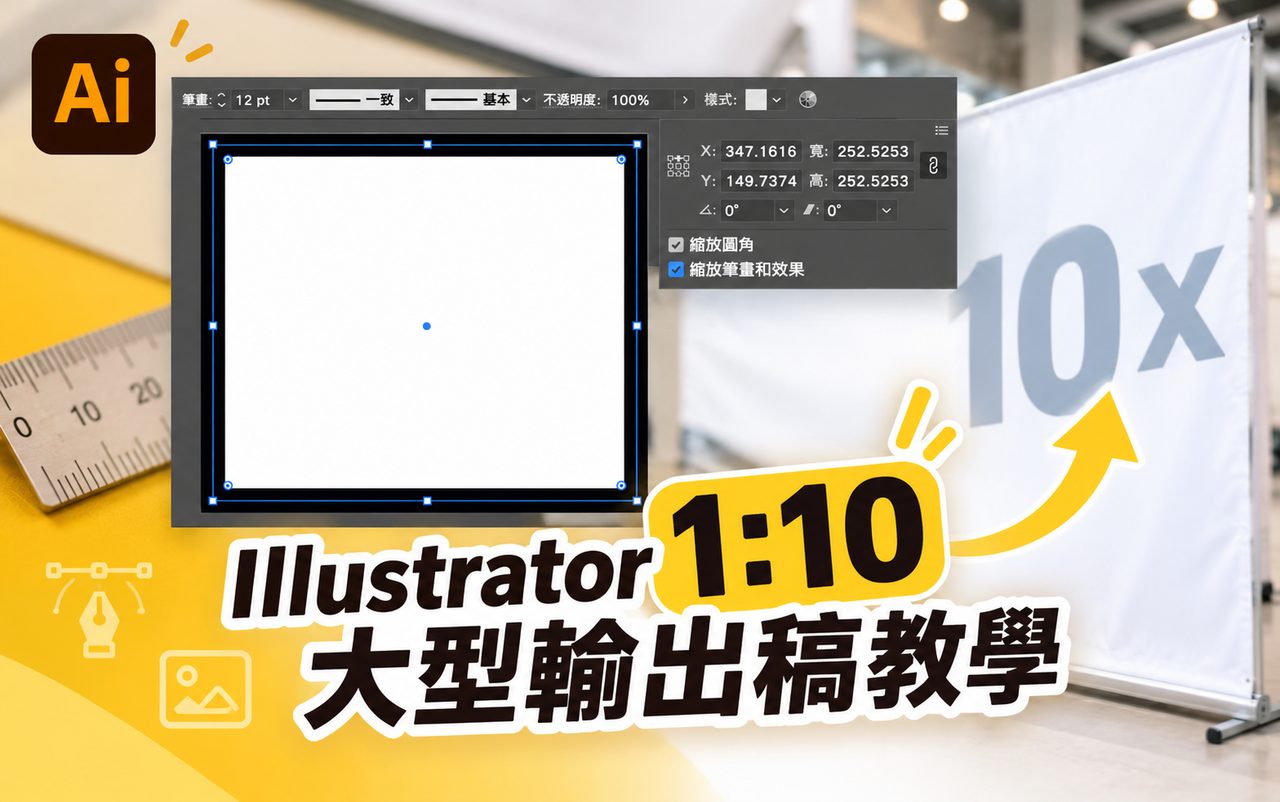Click the 樣式 graphic style swatch
The height and width of the screenshot is (802, 1280).
point(756,100)
